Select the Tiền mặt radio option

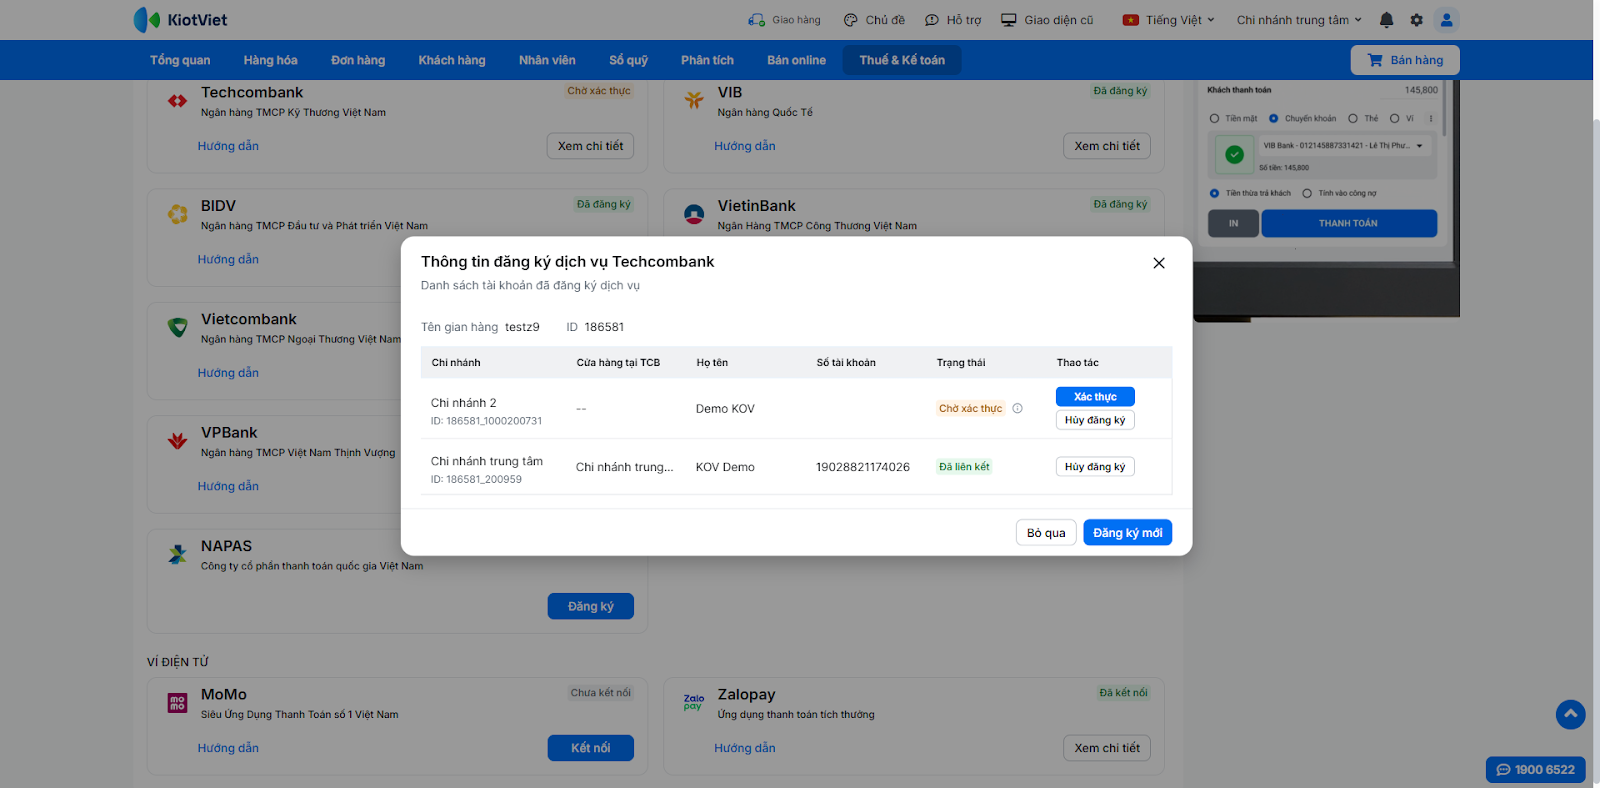point(1215,119)
